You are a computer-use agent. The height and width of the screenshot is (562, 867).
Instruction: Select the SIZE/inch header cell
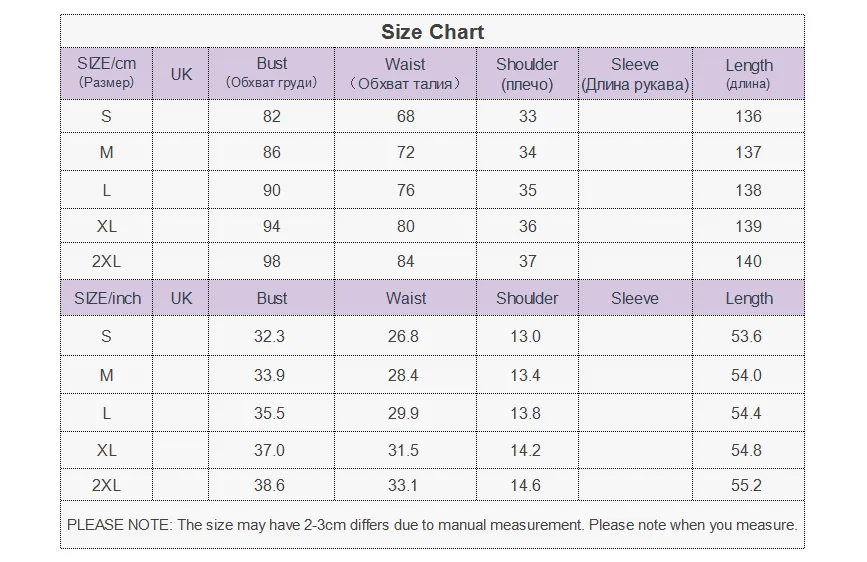point(107,298)
